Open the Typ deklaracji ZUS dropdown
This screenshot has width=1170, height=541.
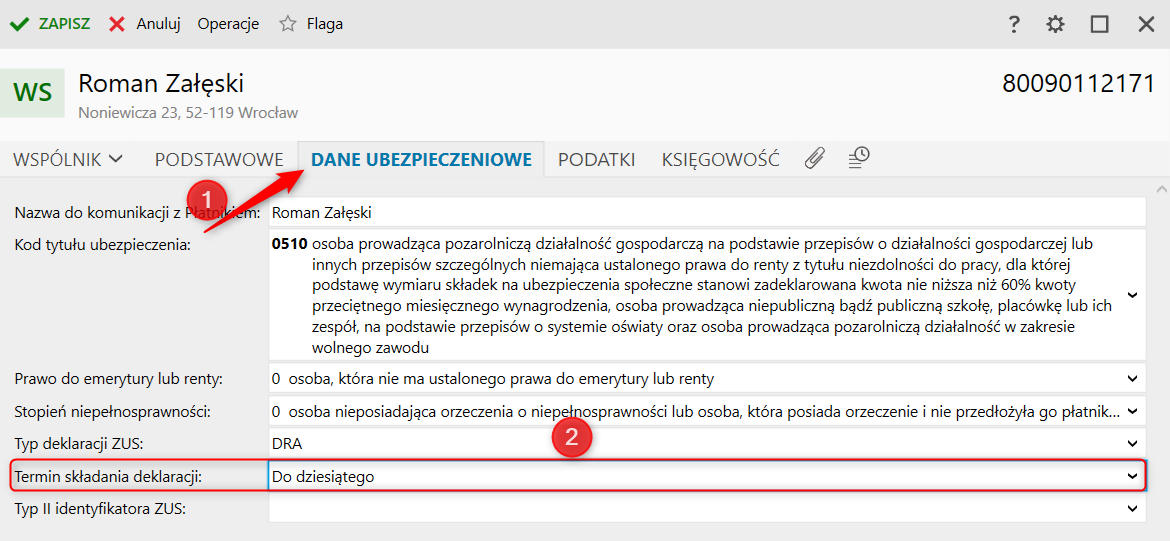[1132, 444]
